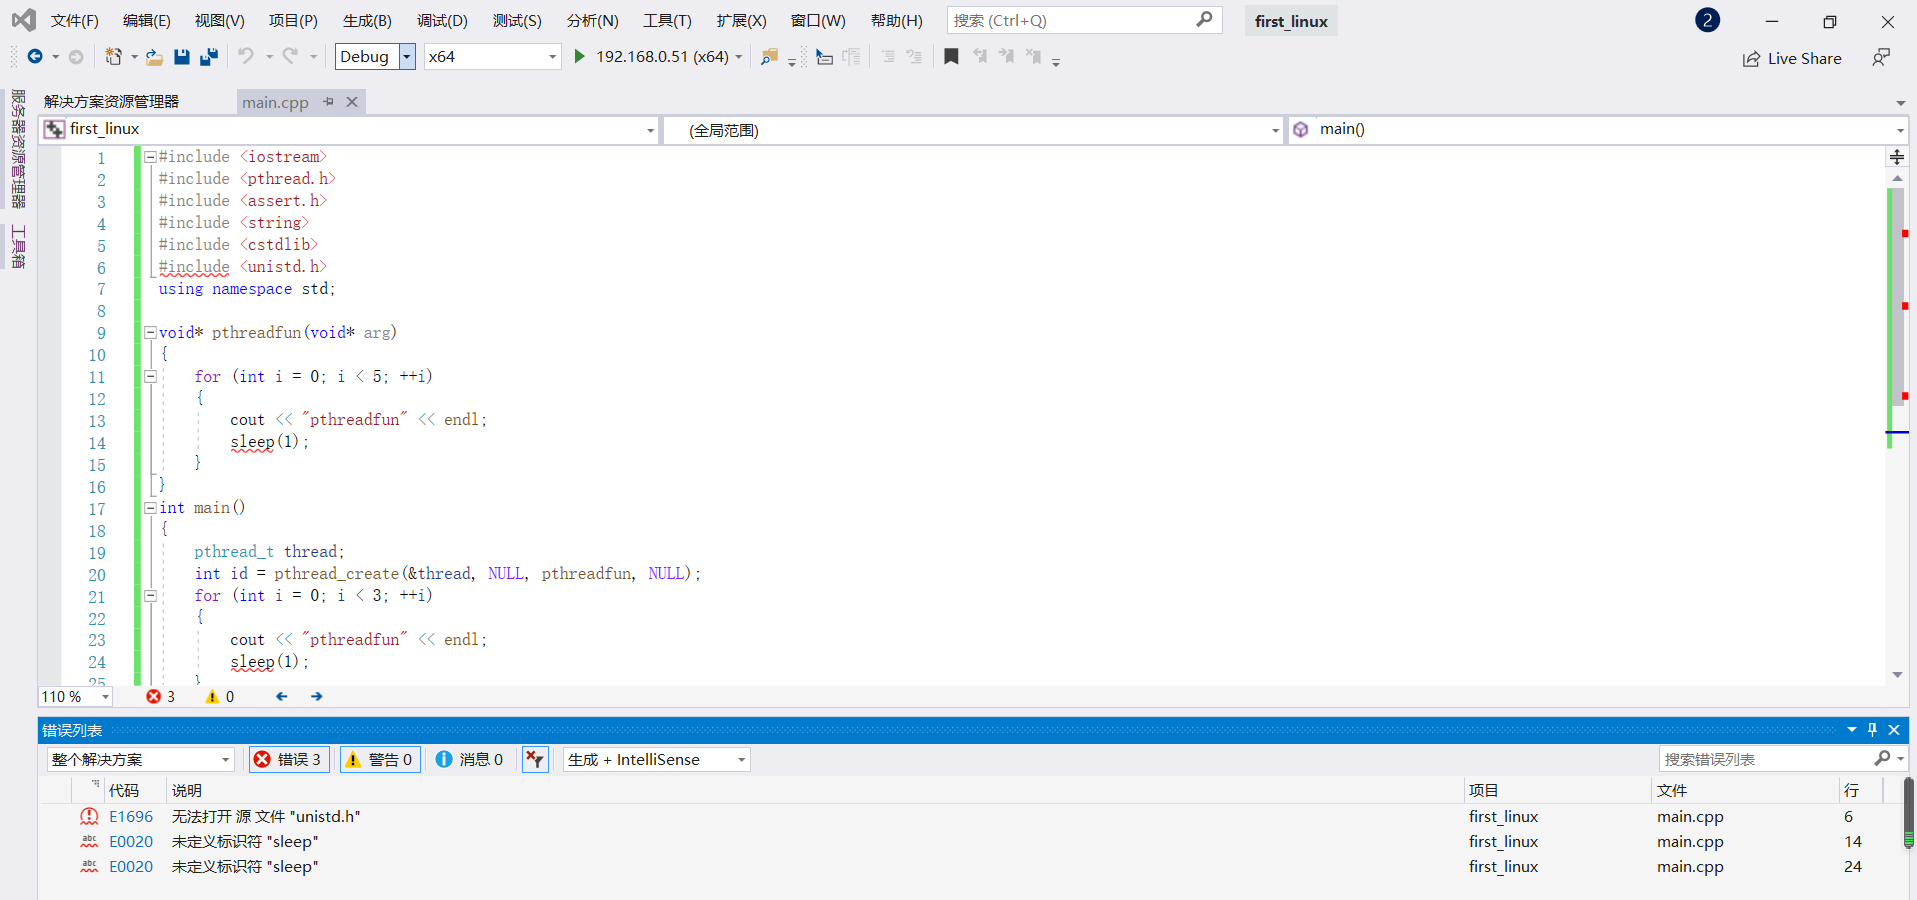Open the Debug configuration dropdown
The width and height of the screenshot is (1917, 900).
[x=407, y=57]
